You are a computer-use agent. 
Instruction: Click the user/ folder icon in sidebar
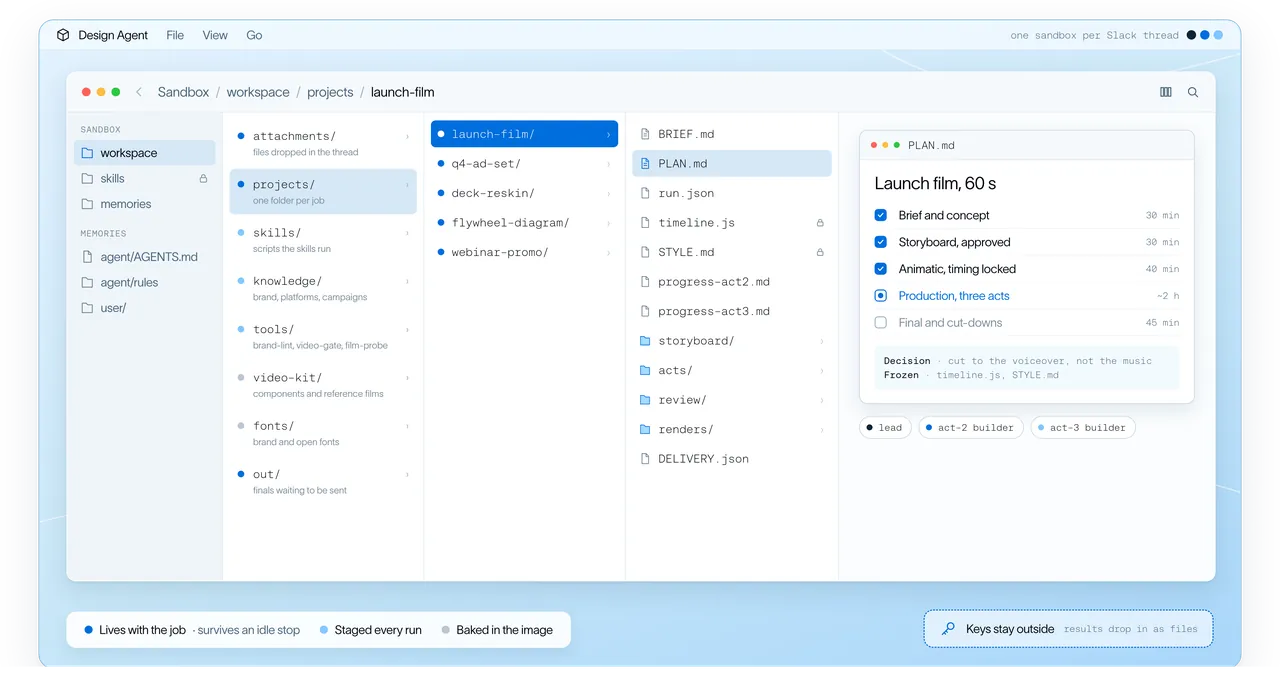(87, 308)
